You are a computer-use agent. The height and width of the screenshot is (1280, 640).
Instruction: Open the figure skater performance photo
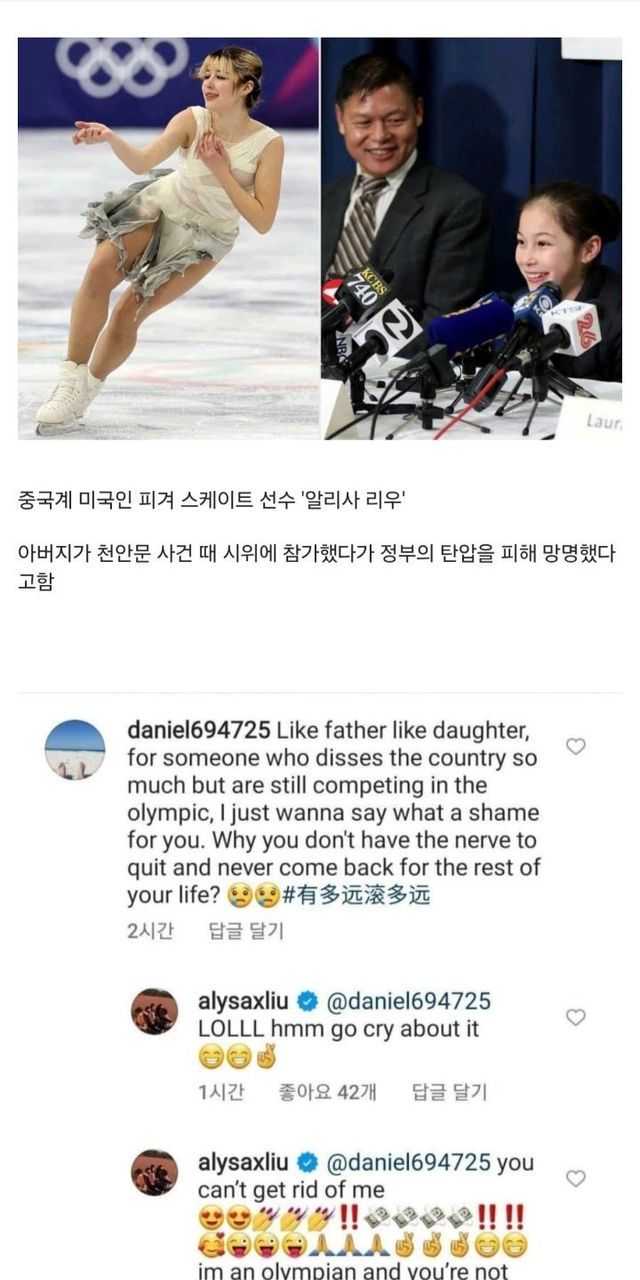point(168,238)
